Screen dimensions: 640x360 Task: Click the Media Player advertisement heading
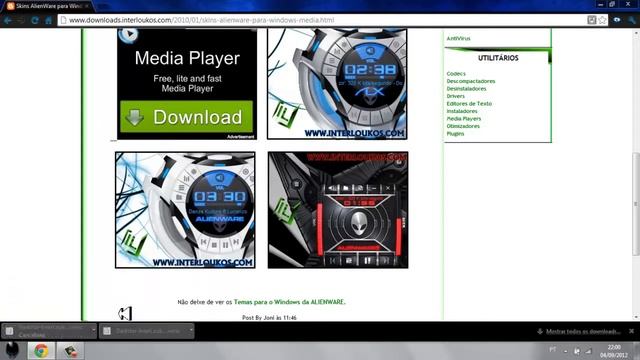(187, 58)
